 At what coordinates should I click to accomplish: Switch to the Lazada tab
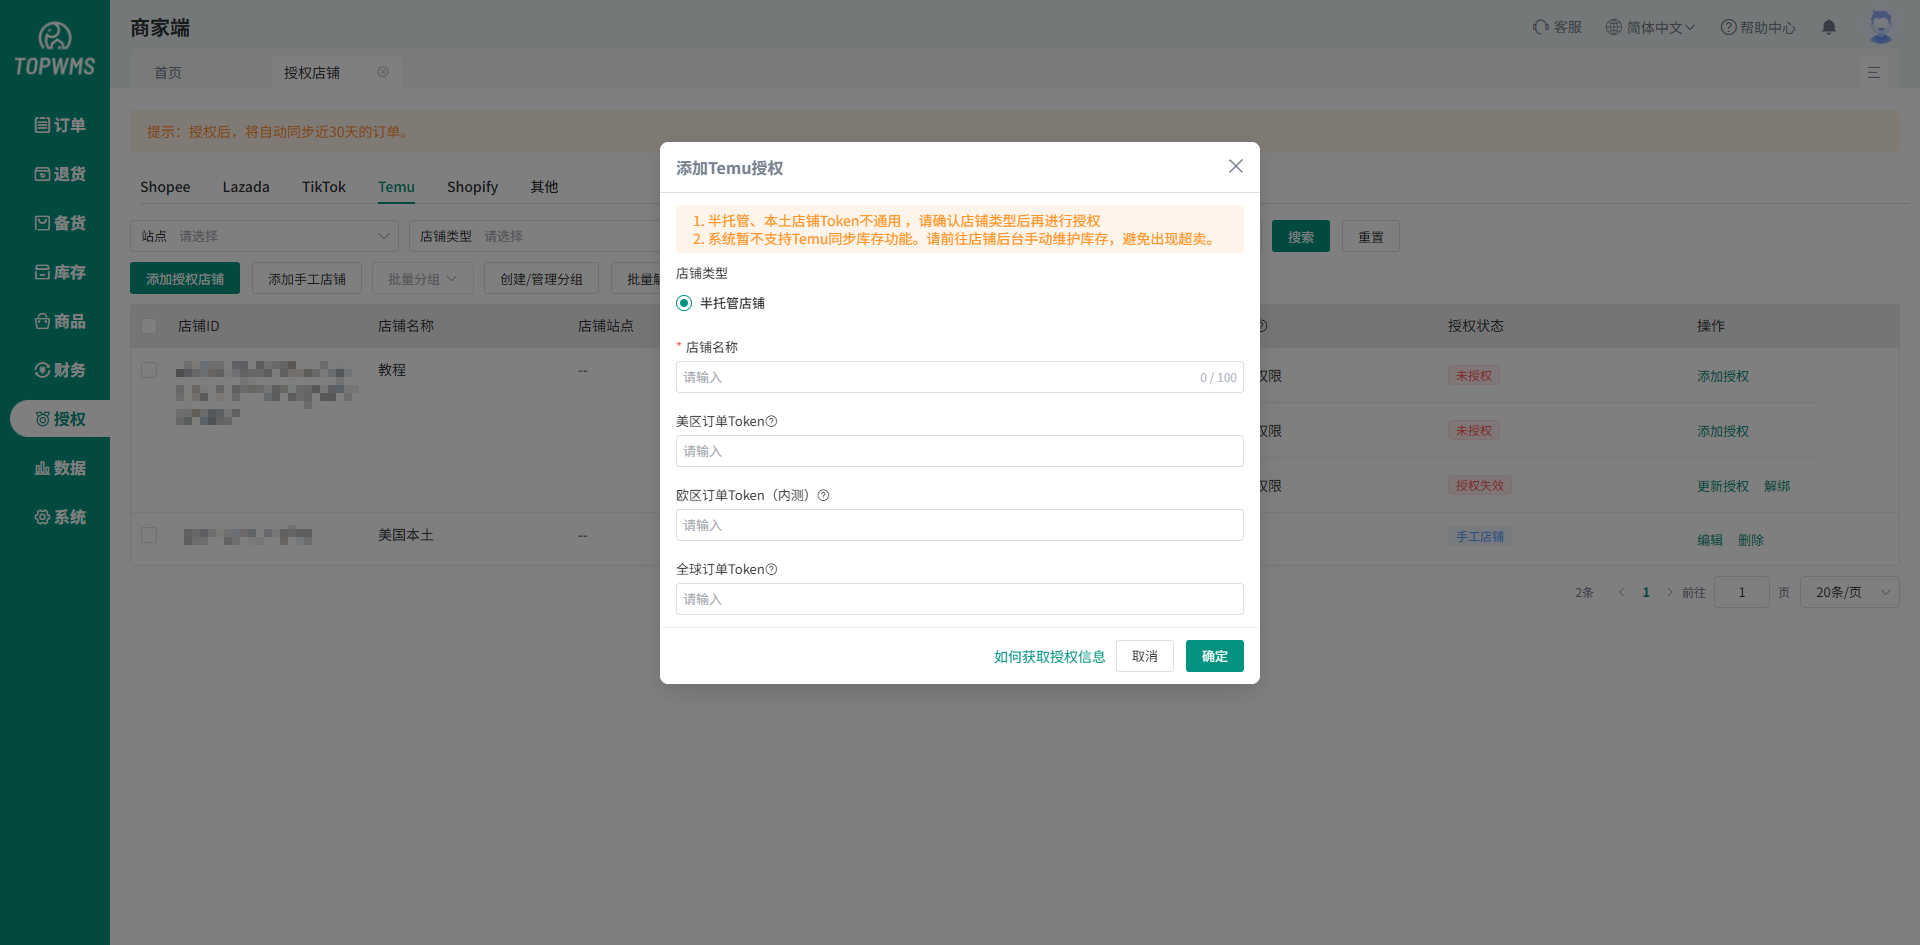click(246, 187)
